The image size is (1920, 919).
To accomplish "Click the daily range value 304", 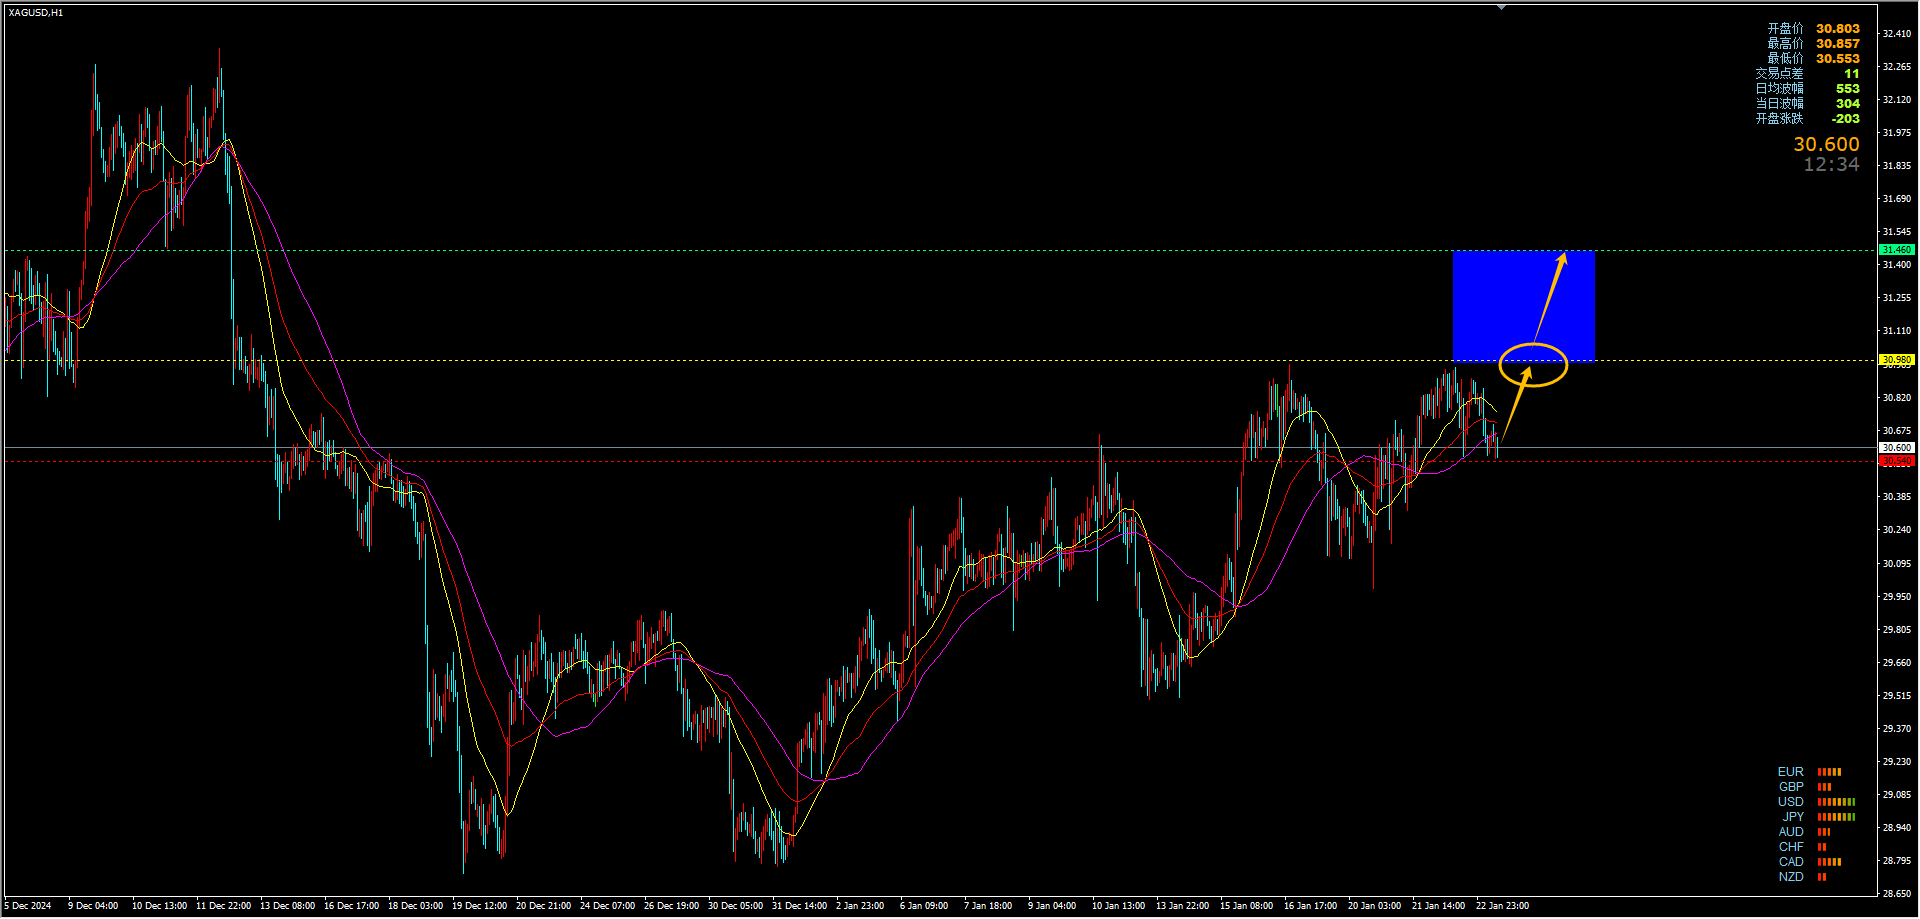I will tap(1848, 104).
